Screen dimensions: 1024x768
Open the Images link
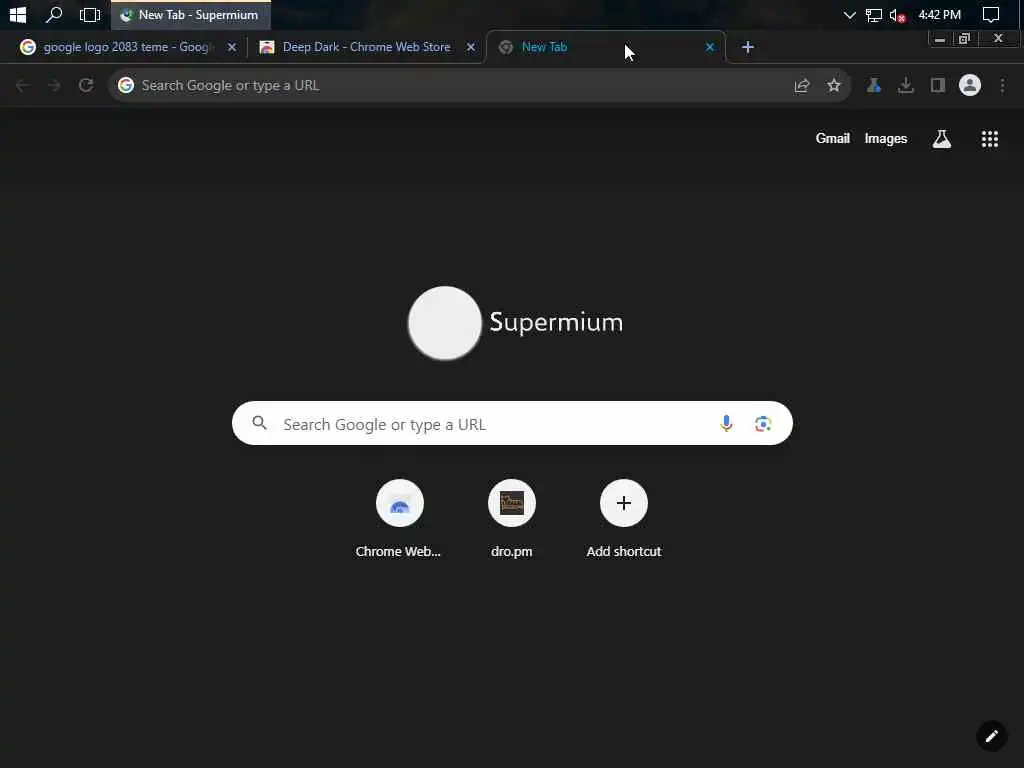886,138
